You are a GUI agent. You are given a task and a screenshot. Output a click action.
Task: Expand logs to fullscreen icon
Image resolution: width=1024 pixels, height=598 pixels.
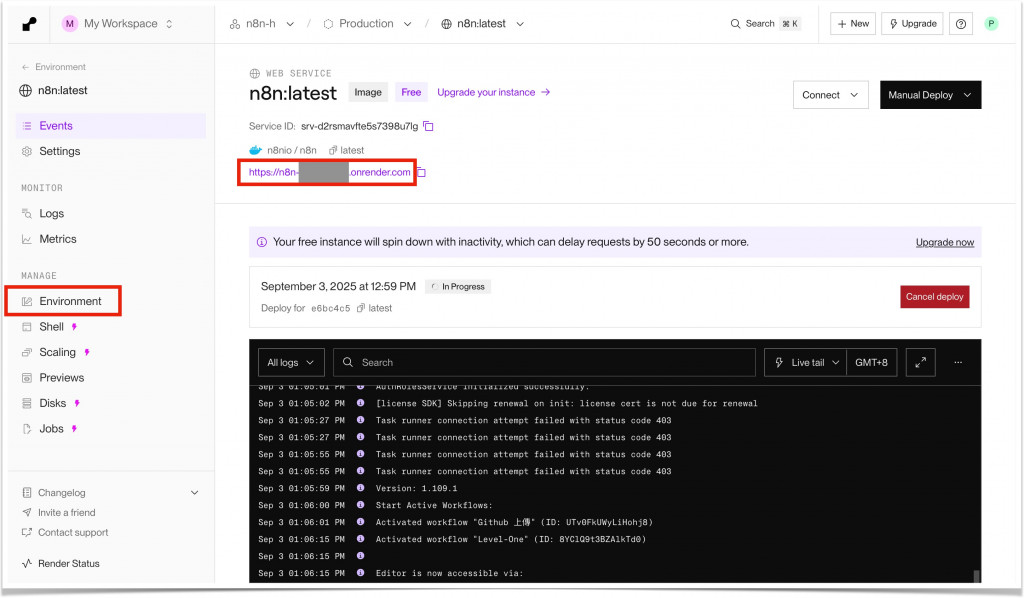(x=920, y=362)
